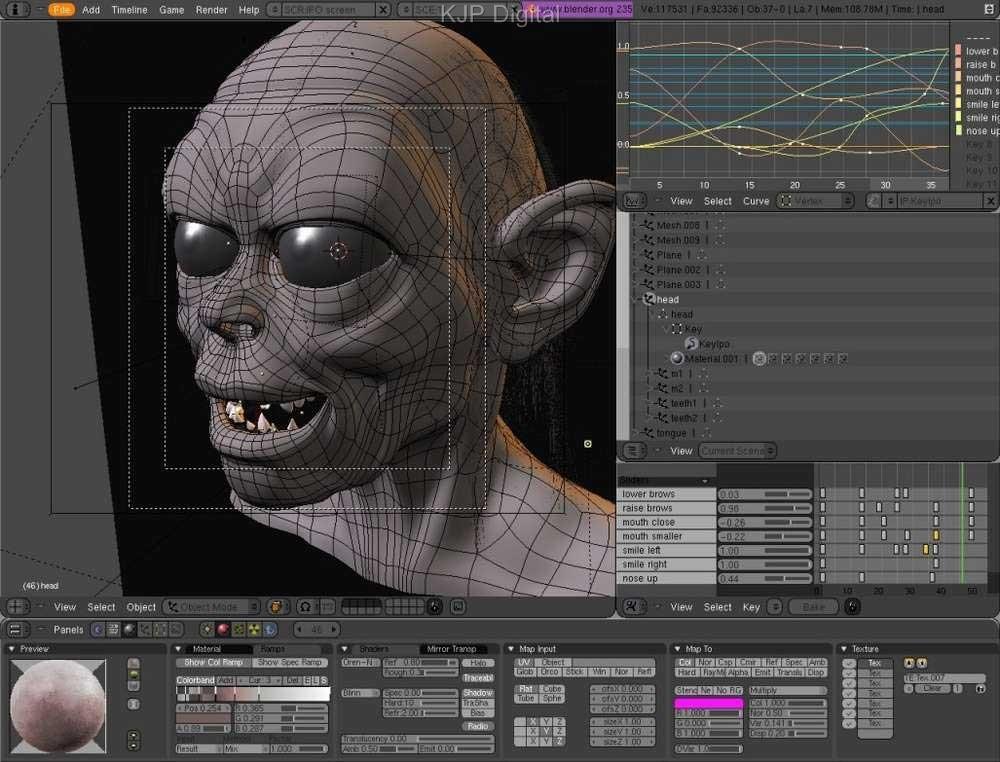Open the Render menu
This screenshot has height=762, width=1000.
pyautogui.click(x=210, y=9)
